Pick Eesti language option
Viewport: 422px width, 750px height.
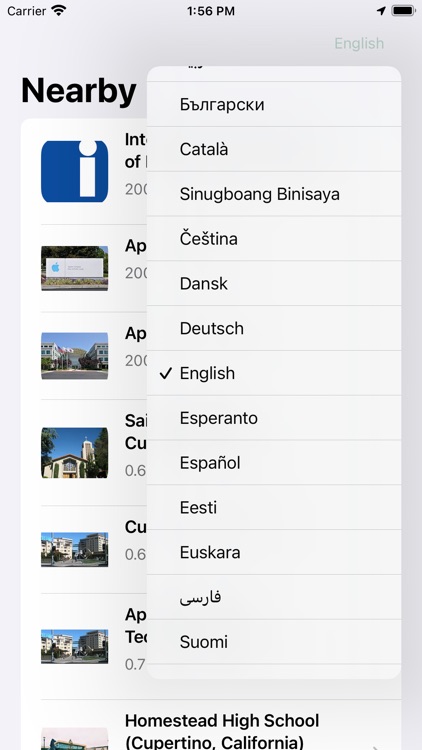274,507
